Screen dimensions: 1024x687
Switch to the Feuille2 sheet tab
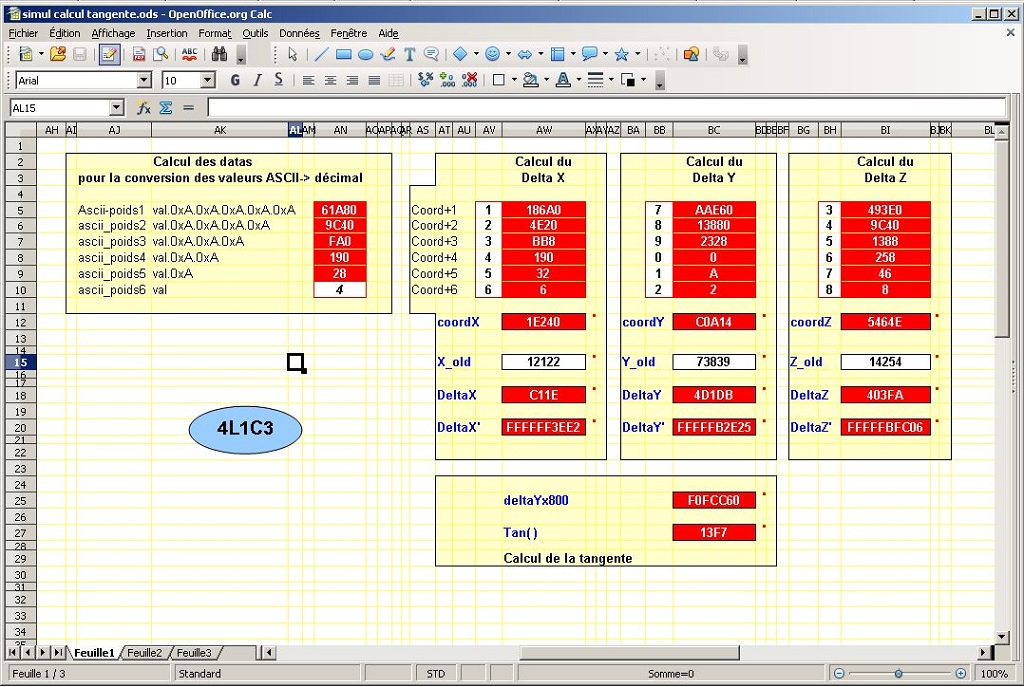point(144,653)
